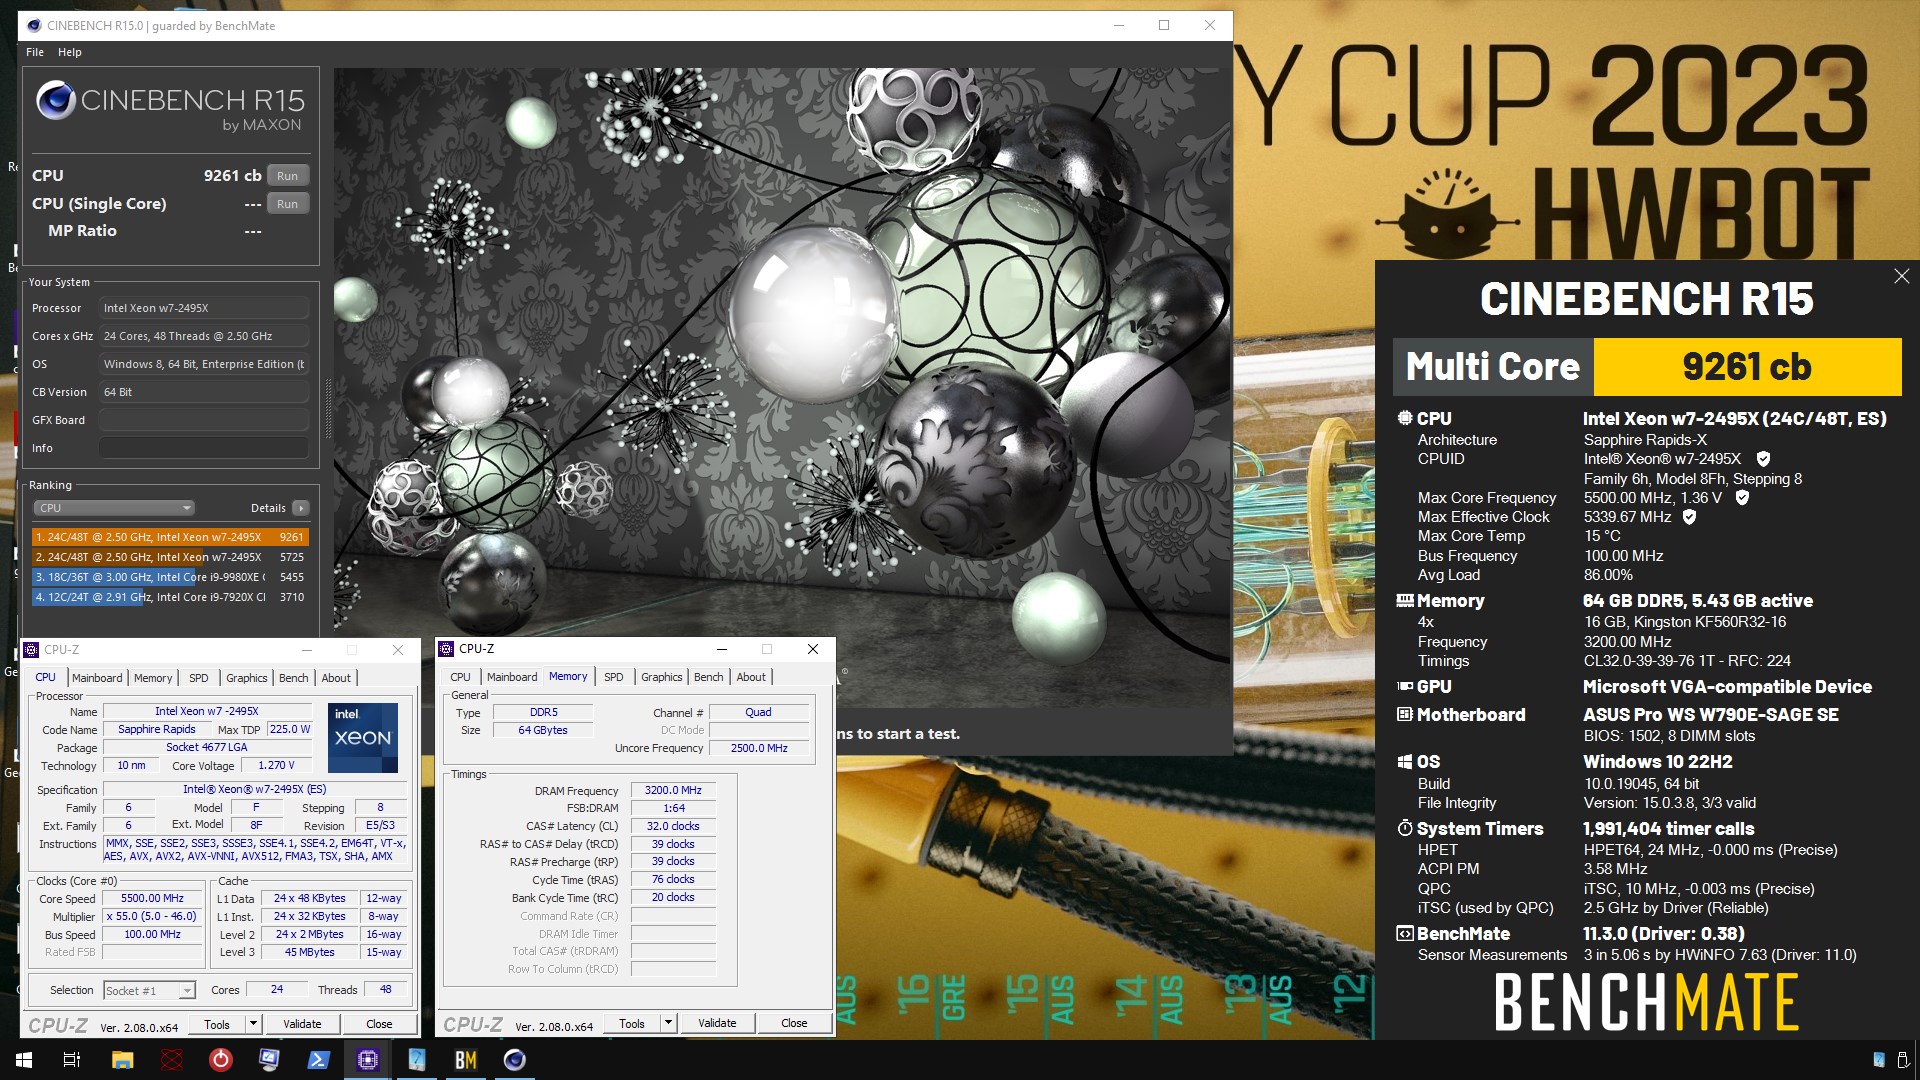Viewport: 1920px width, 1080px height.
Task: Open Tools dropdown arrow in left CPU-Z
Action: pos(253,1025)
